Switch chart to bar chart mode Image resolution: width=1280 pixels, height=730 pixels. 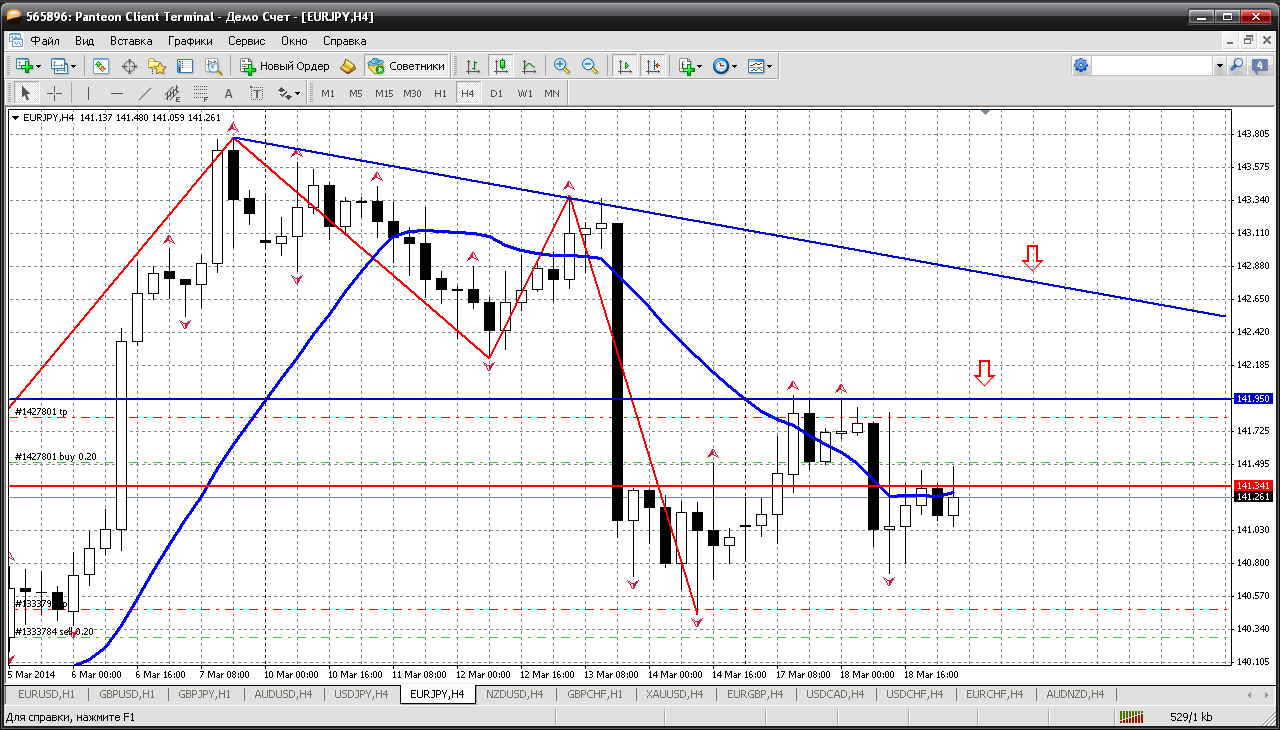click(473, 66)
